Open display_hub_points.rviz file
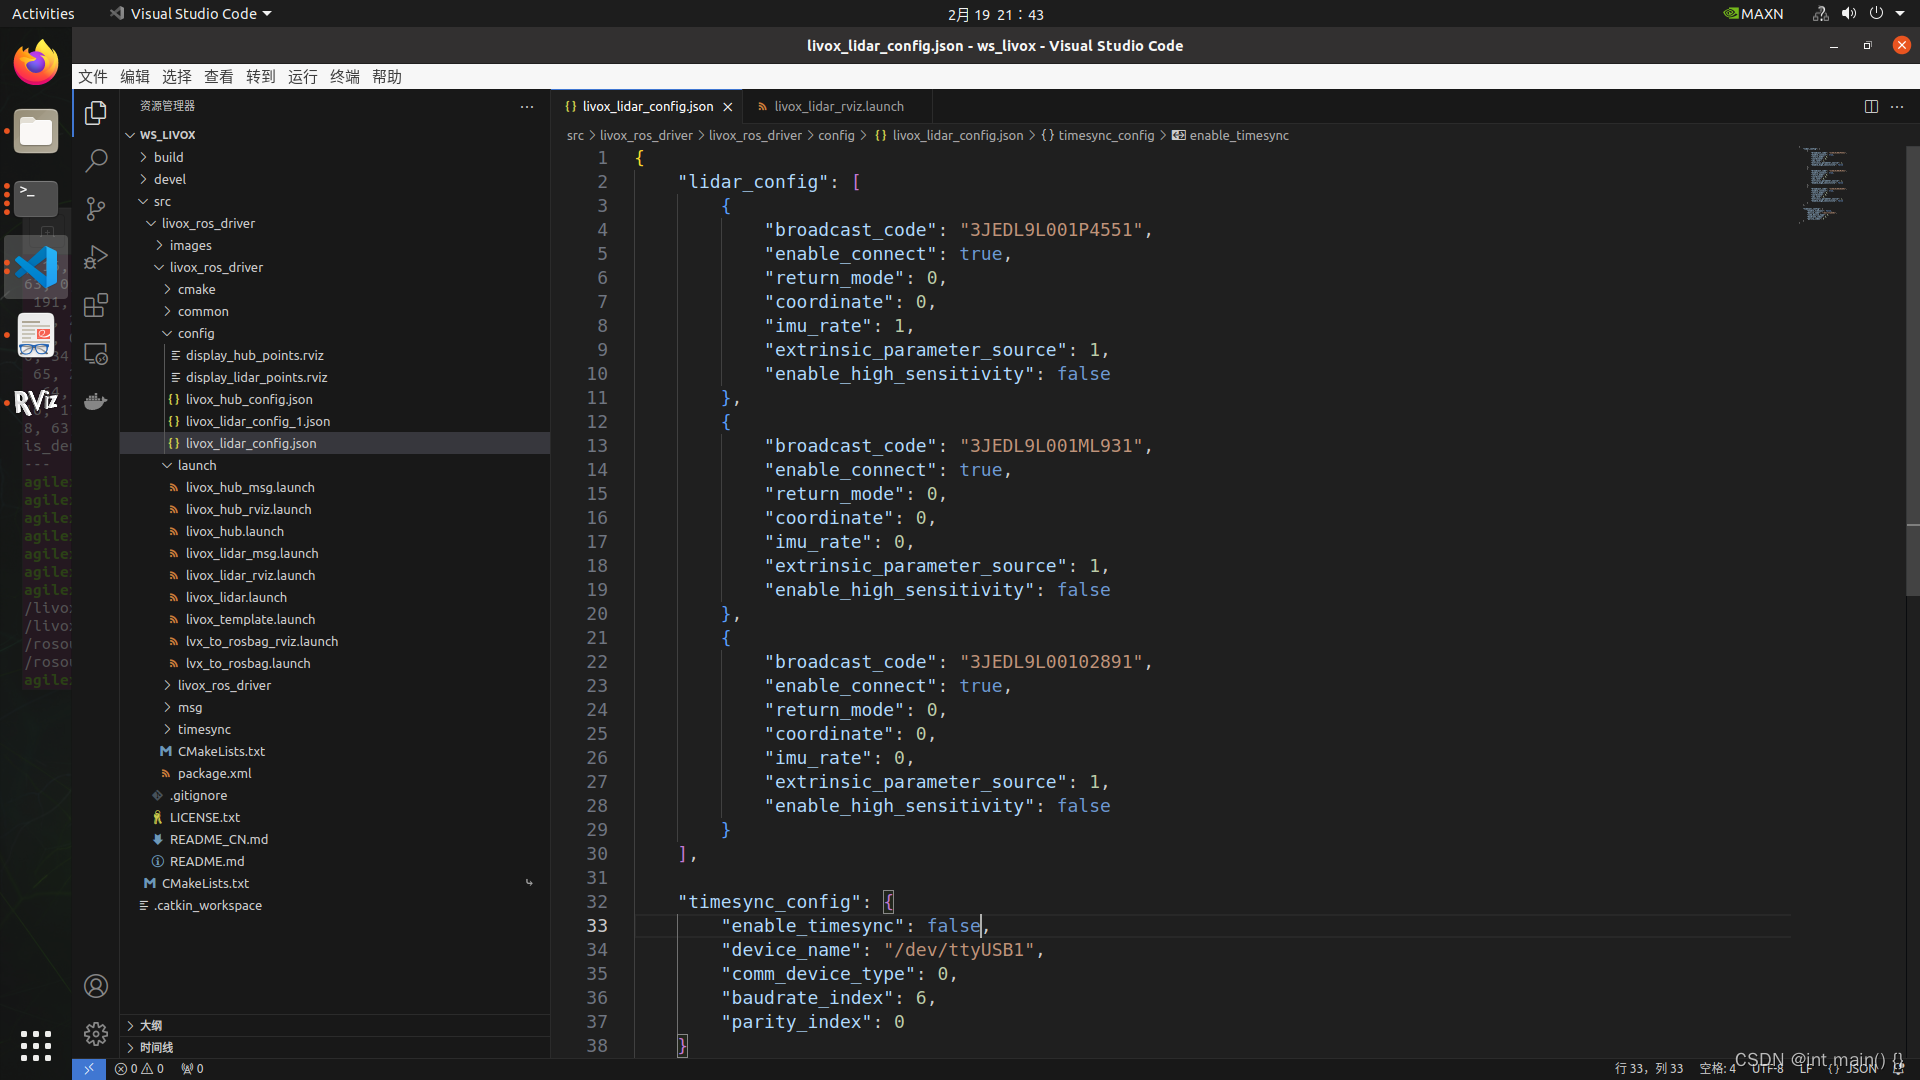The width and height of the screenshot is (1920, 1080). [x=254, y=355]
